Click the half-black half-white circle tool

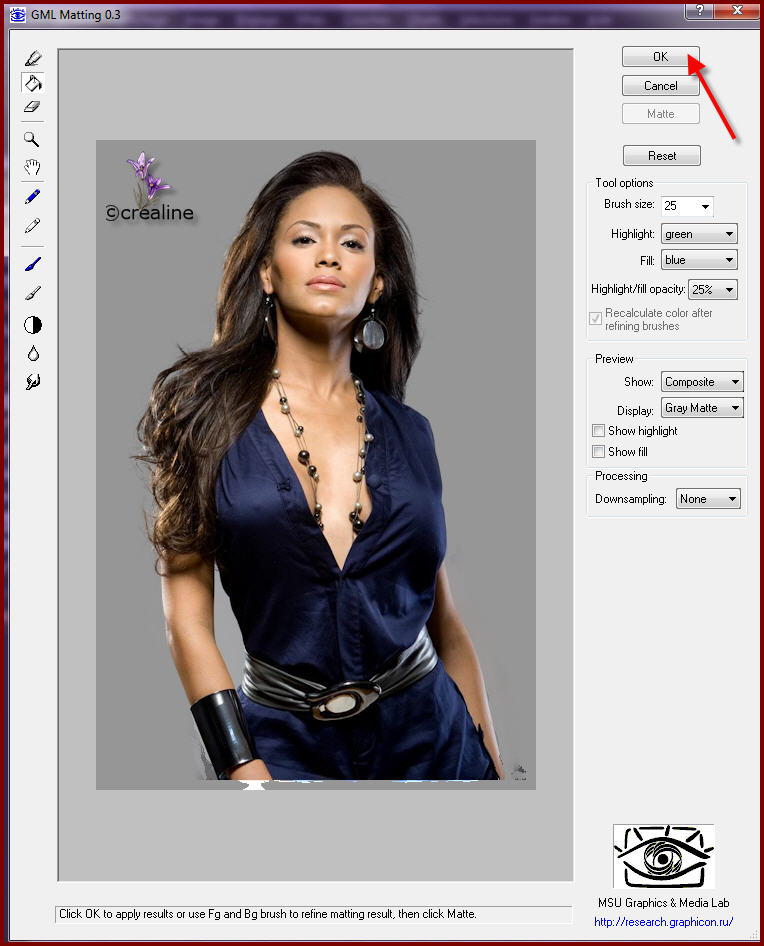33,325
